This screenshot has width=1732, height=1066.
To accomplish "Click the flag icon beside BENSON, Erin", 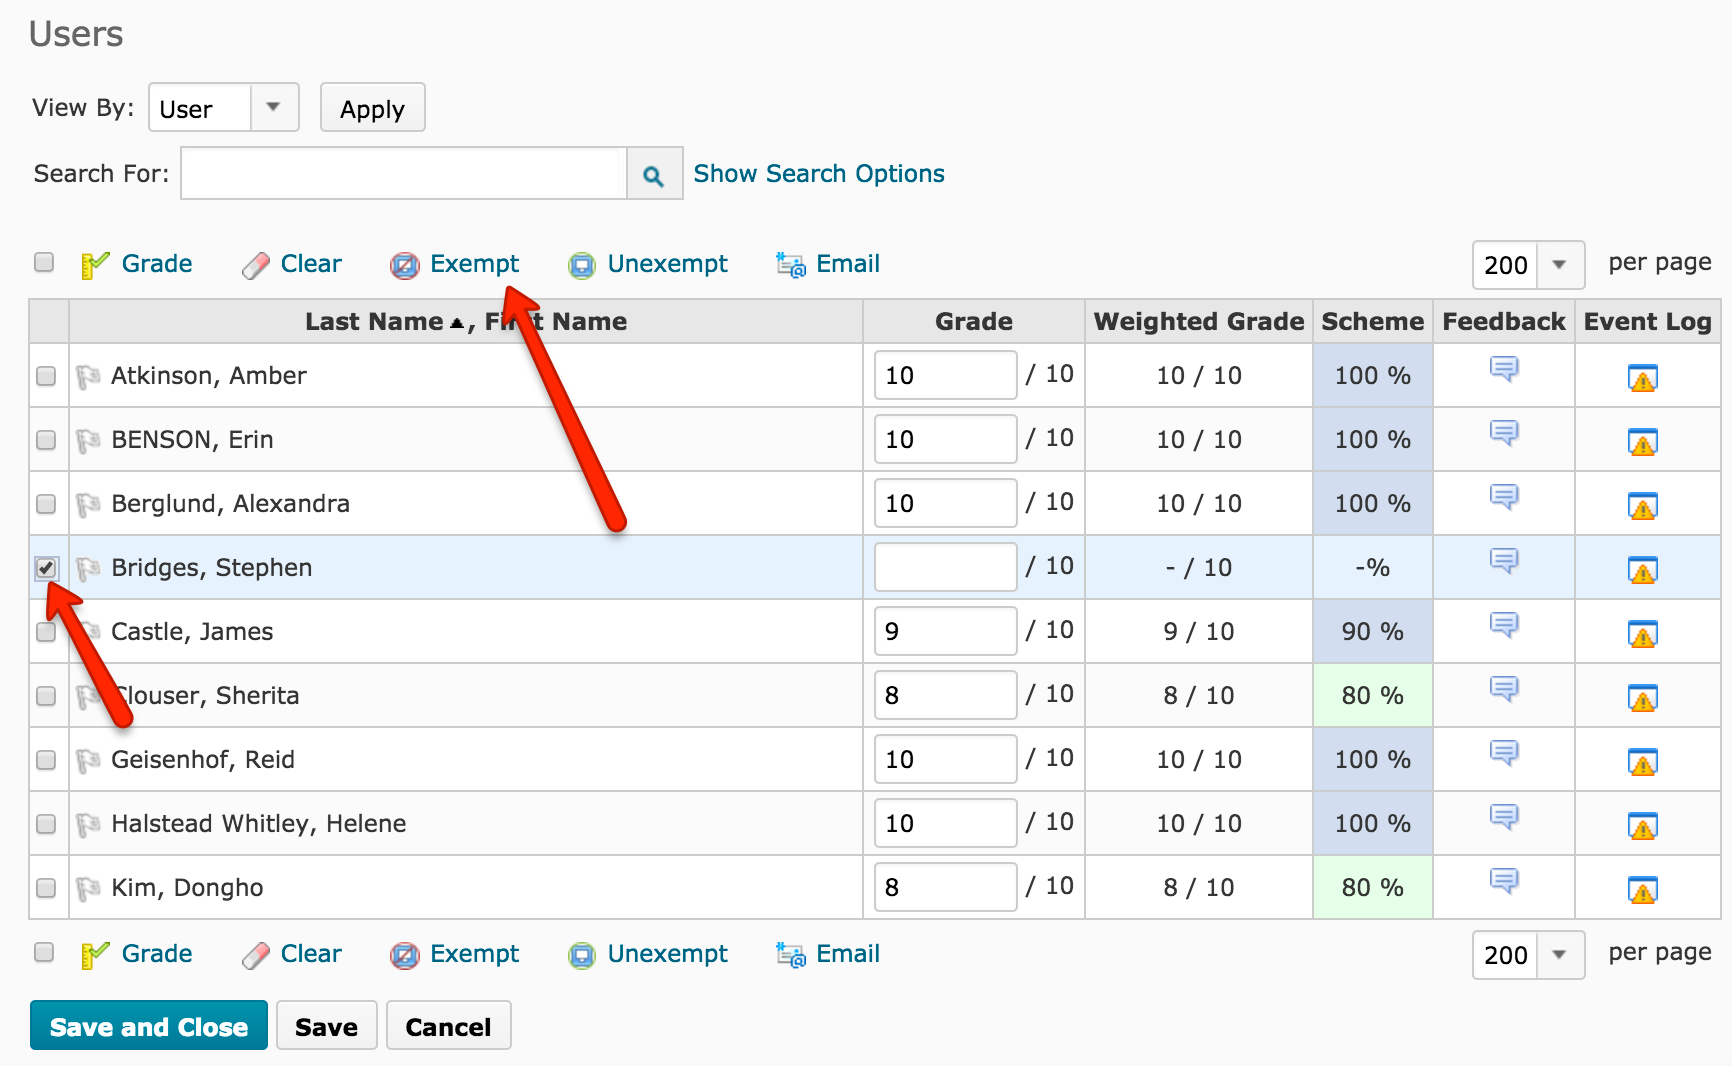I will coord(89,439).
